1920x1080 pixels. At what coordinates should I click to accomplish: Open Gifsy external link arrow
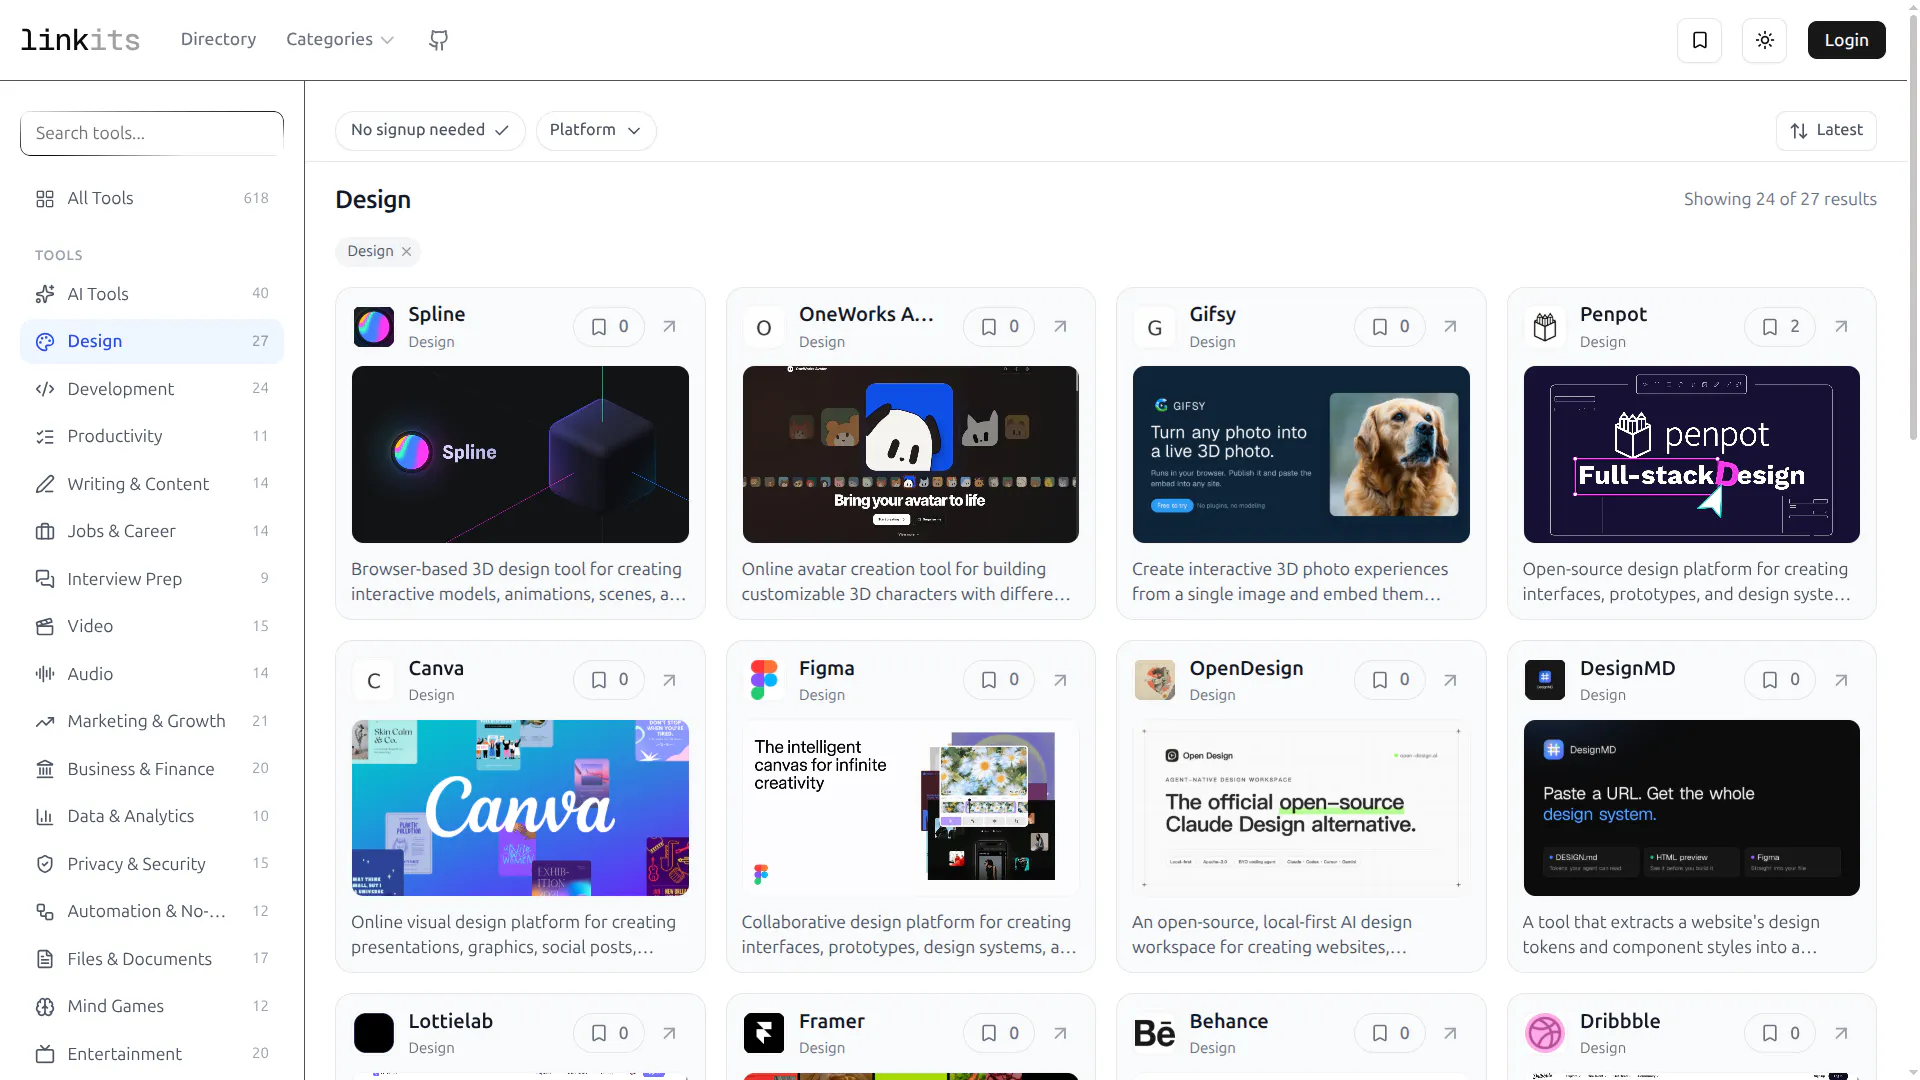click(x=1451, y=327)
